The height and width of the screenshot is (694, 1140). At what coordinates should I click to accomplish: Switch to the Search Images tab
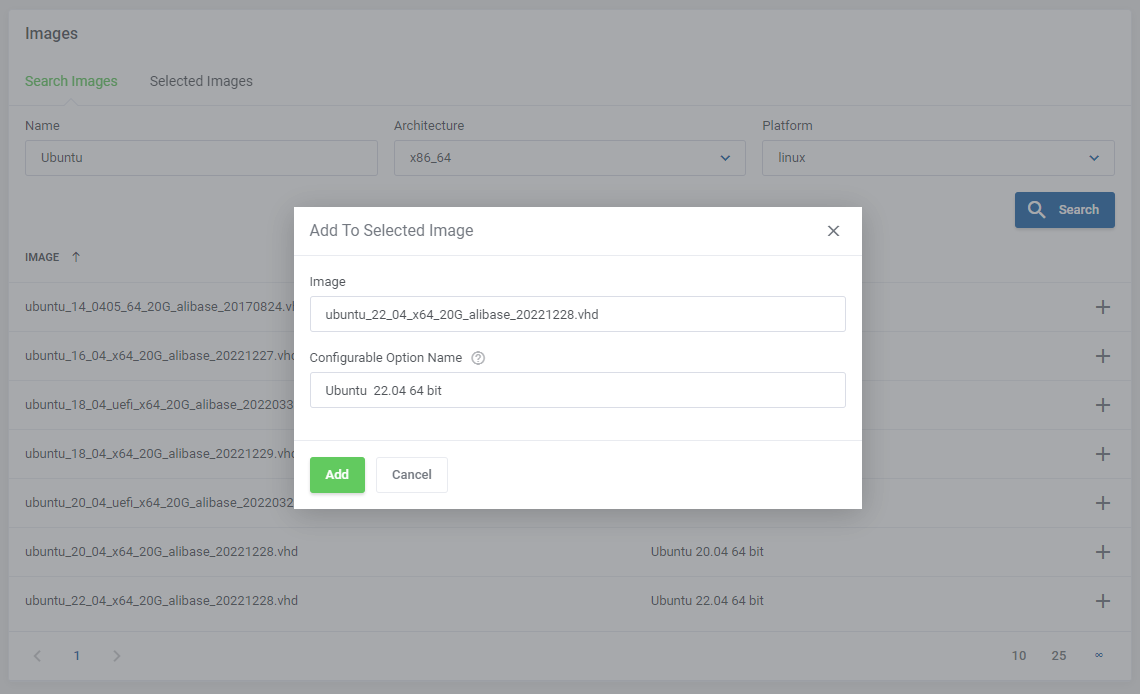pyautogui.click(x=71, y=81)
